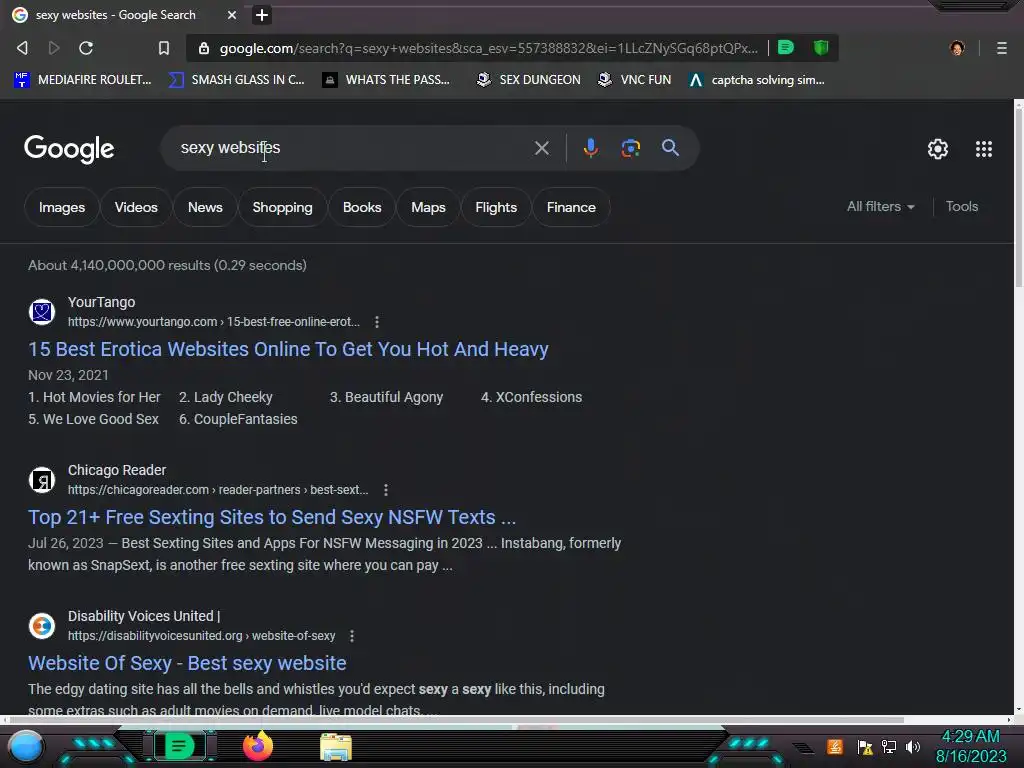
Task: Click the volume speaker tray icon
Action: click(x=912, y=746)
